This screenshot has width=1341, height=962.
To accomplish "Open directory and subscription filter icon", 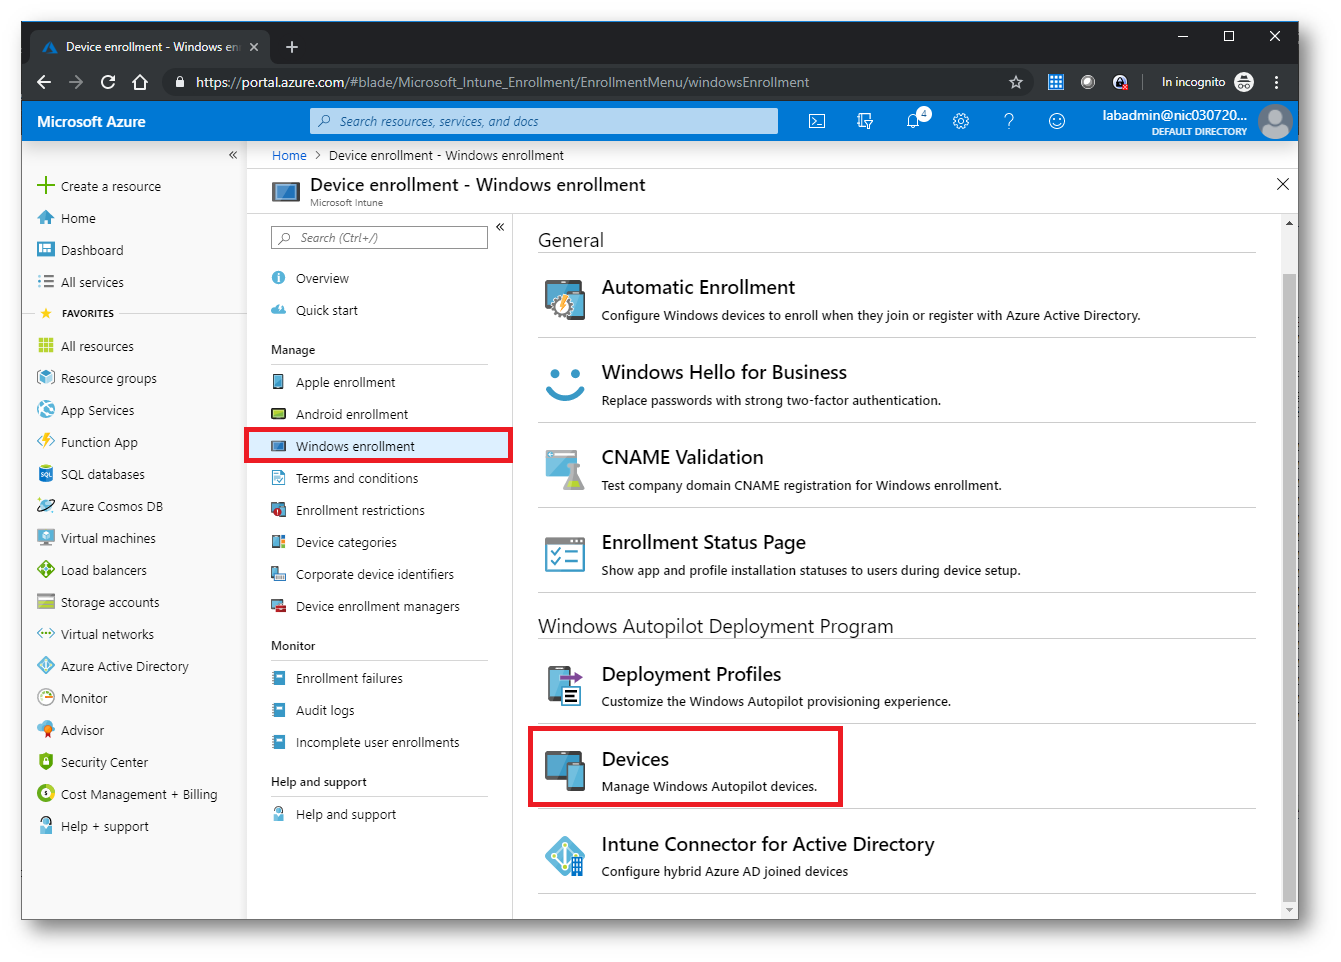I will click(865, 121).
